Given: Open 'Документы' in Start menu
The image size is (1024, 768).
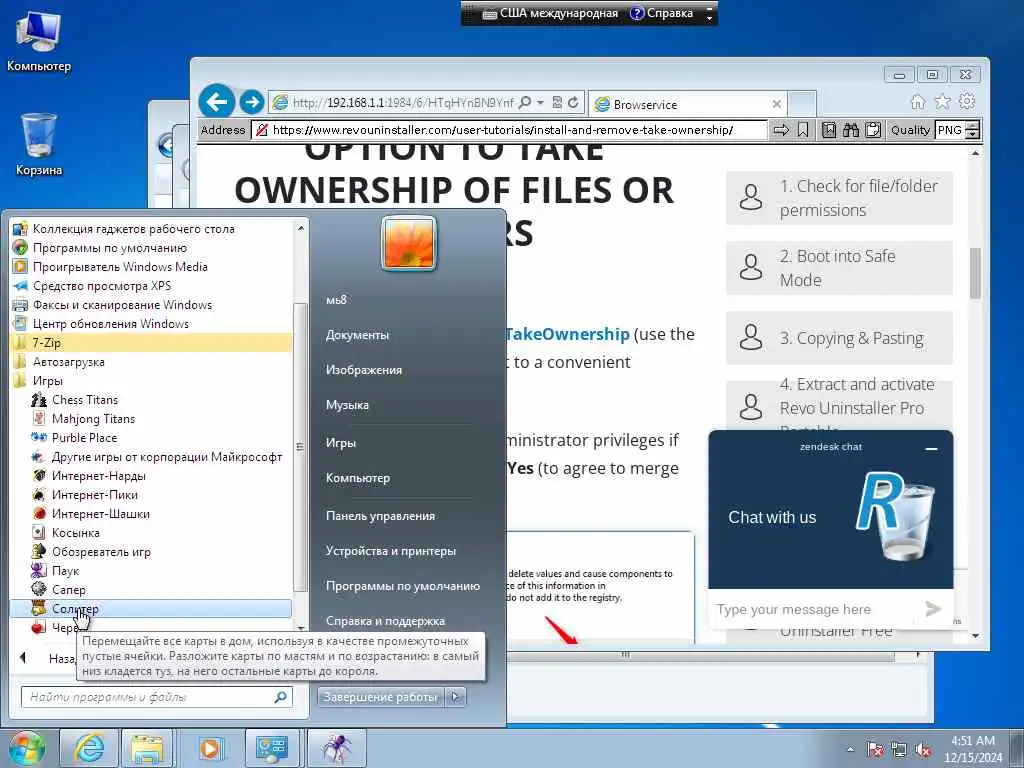Looking at the screenshot, I should point(357,335).
